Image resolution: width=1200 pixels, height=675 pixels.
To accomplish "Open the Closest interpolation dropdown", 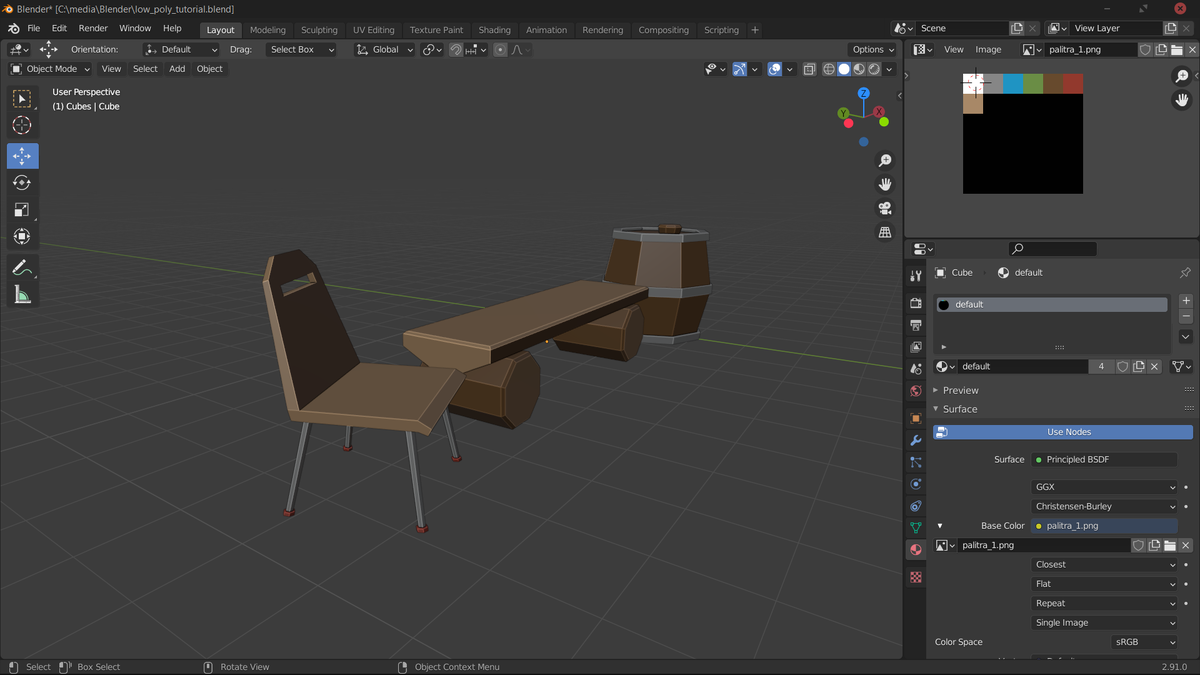I will tap(1105, 564).
